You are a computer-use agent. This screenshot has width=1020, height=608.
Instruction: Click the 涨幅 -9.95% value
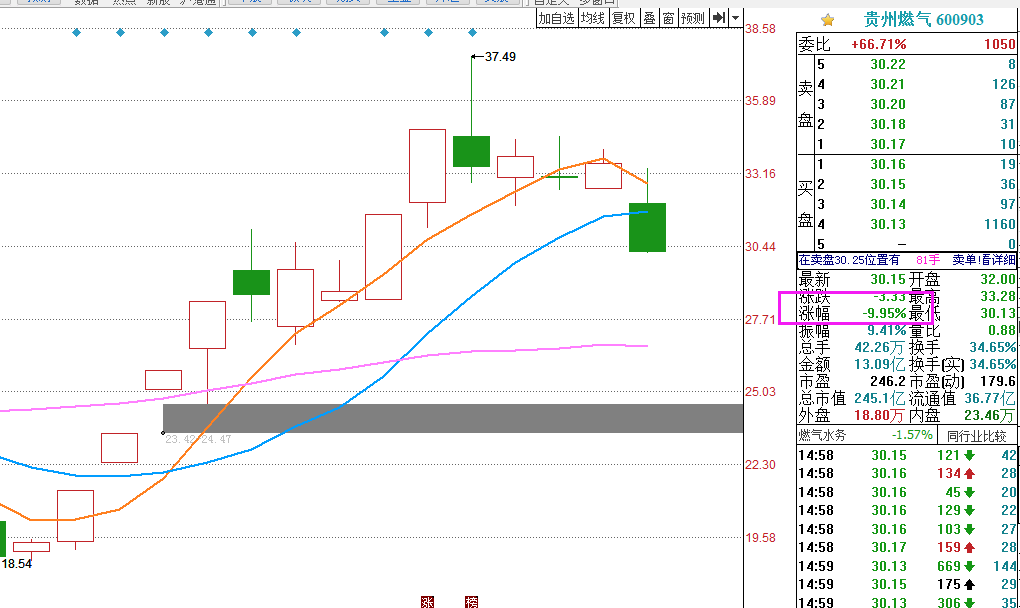(x=885, y=313)
